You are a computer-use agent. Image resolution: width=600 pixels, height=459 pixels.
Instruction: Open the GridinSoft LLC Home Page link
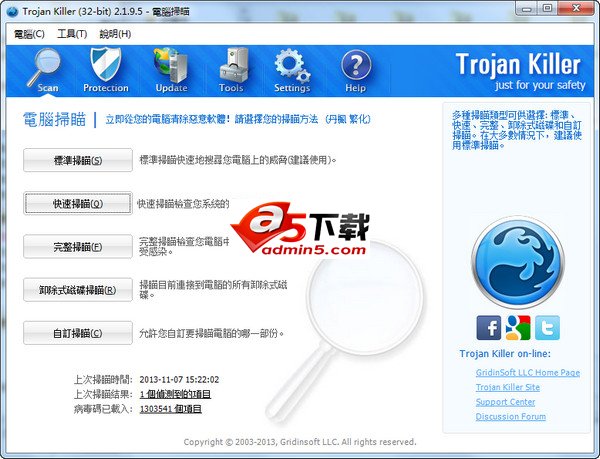coord(528,373)
